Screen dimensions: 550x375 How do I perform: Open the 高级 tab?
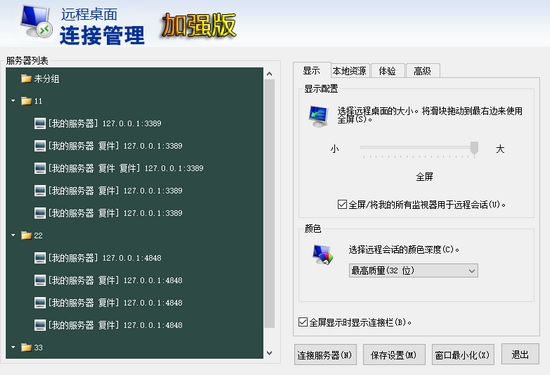tap(422, 71)
